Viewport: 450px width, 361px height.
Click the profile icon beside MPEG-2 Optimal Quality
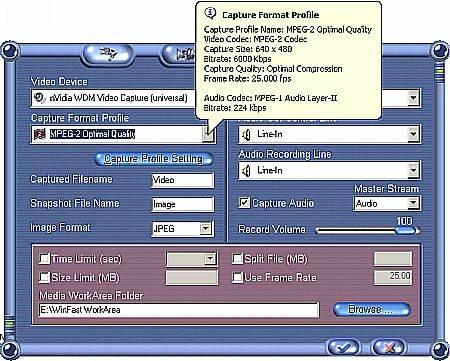40,134
